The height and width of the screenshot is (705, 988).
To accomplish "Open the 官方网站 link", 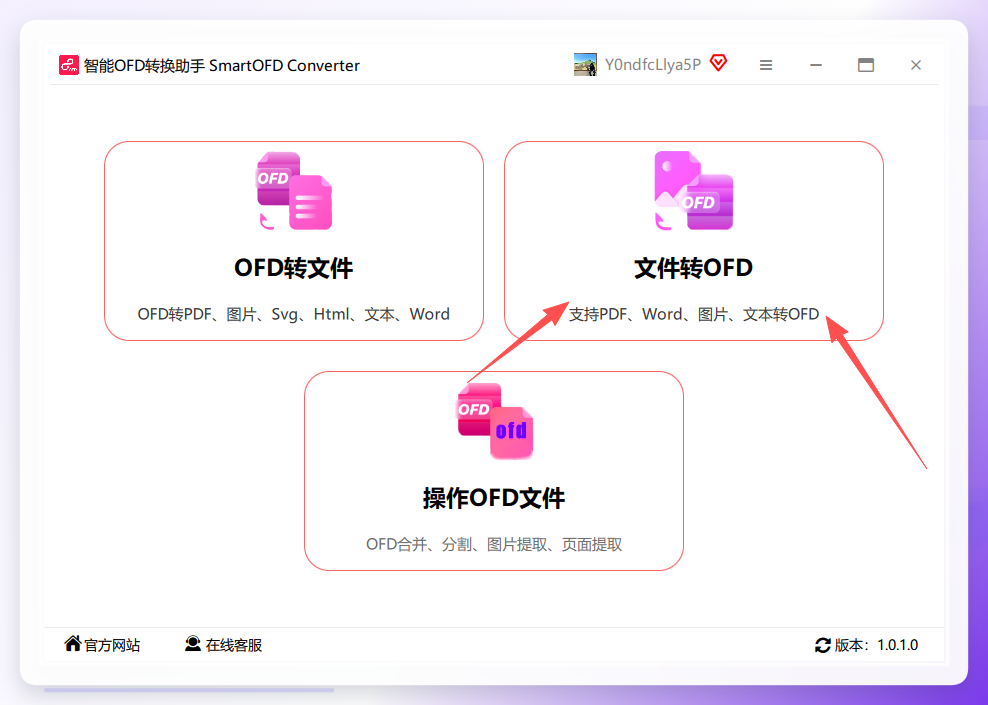I will click(112, 645).
